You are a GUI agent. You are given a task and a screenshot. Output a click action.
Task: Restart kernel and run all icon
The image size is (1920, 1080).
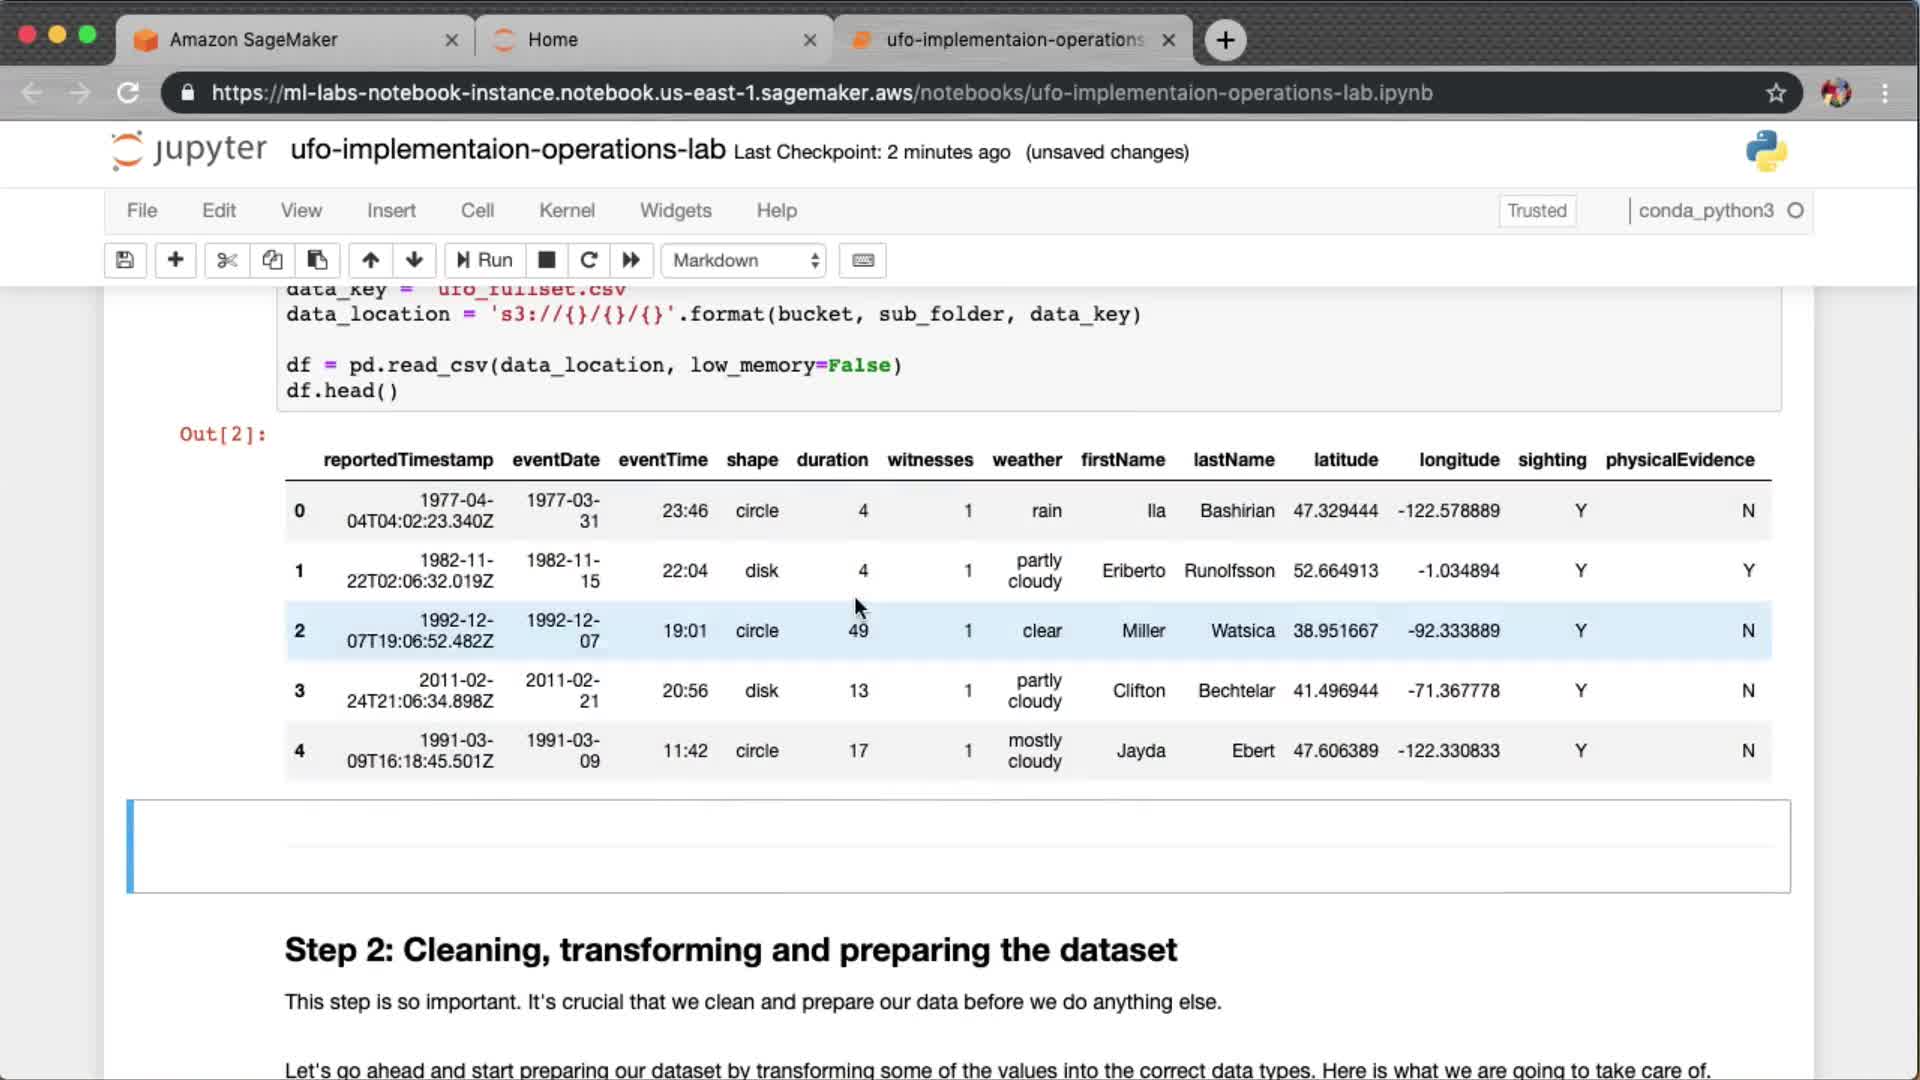[x=631, y=260]
